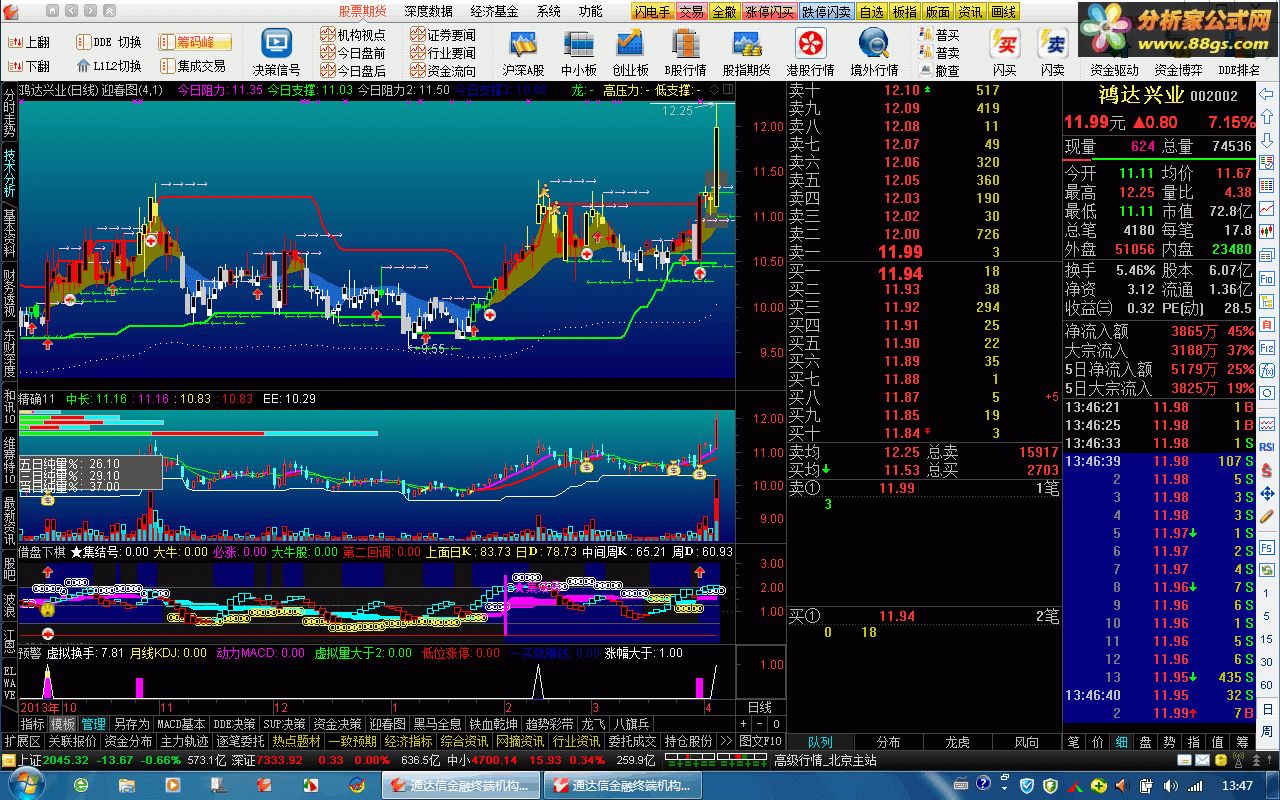Open the 经济基金 menu
Screen dimensions: 1280x800
[x=494, y=12]
